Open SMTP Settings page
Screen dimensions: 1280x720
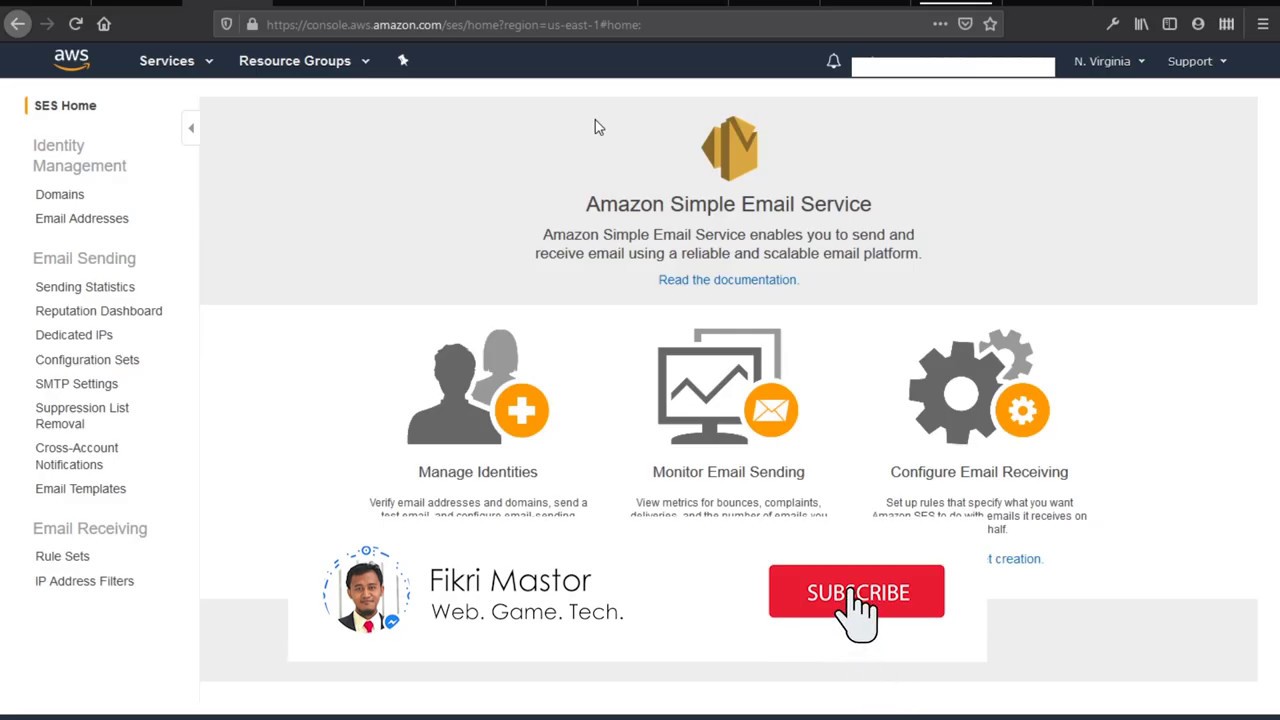[x=77, y=384]
